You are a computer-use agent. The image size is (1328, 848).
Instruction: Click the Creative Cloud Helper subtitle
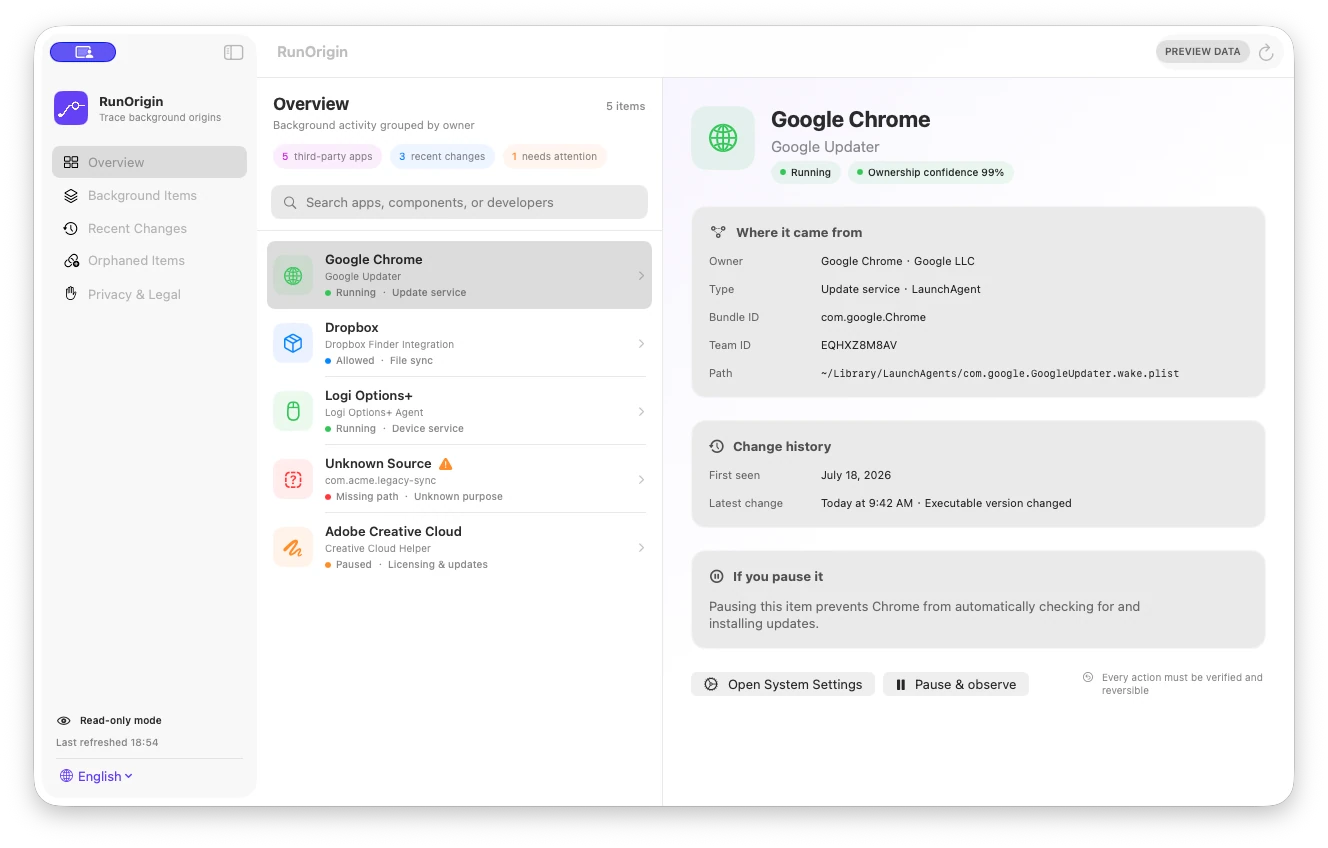coord(378,548)
